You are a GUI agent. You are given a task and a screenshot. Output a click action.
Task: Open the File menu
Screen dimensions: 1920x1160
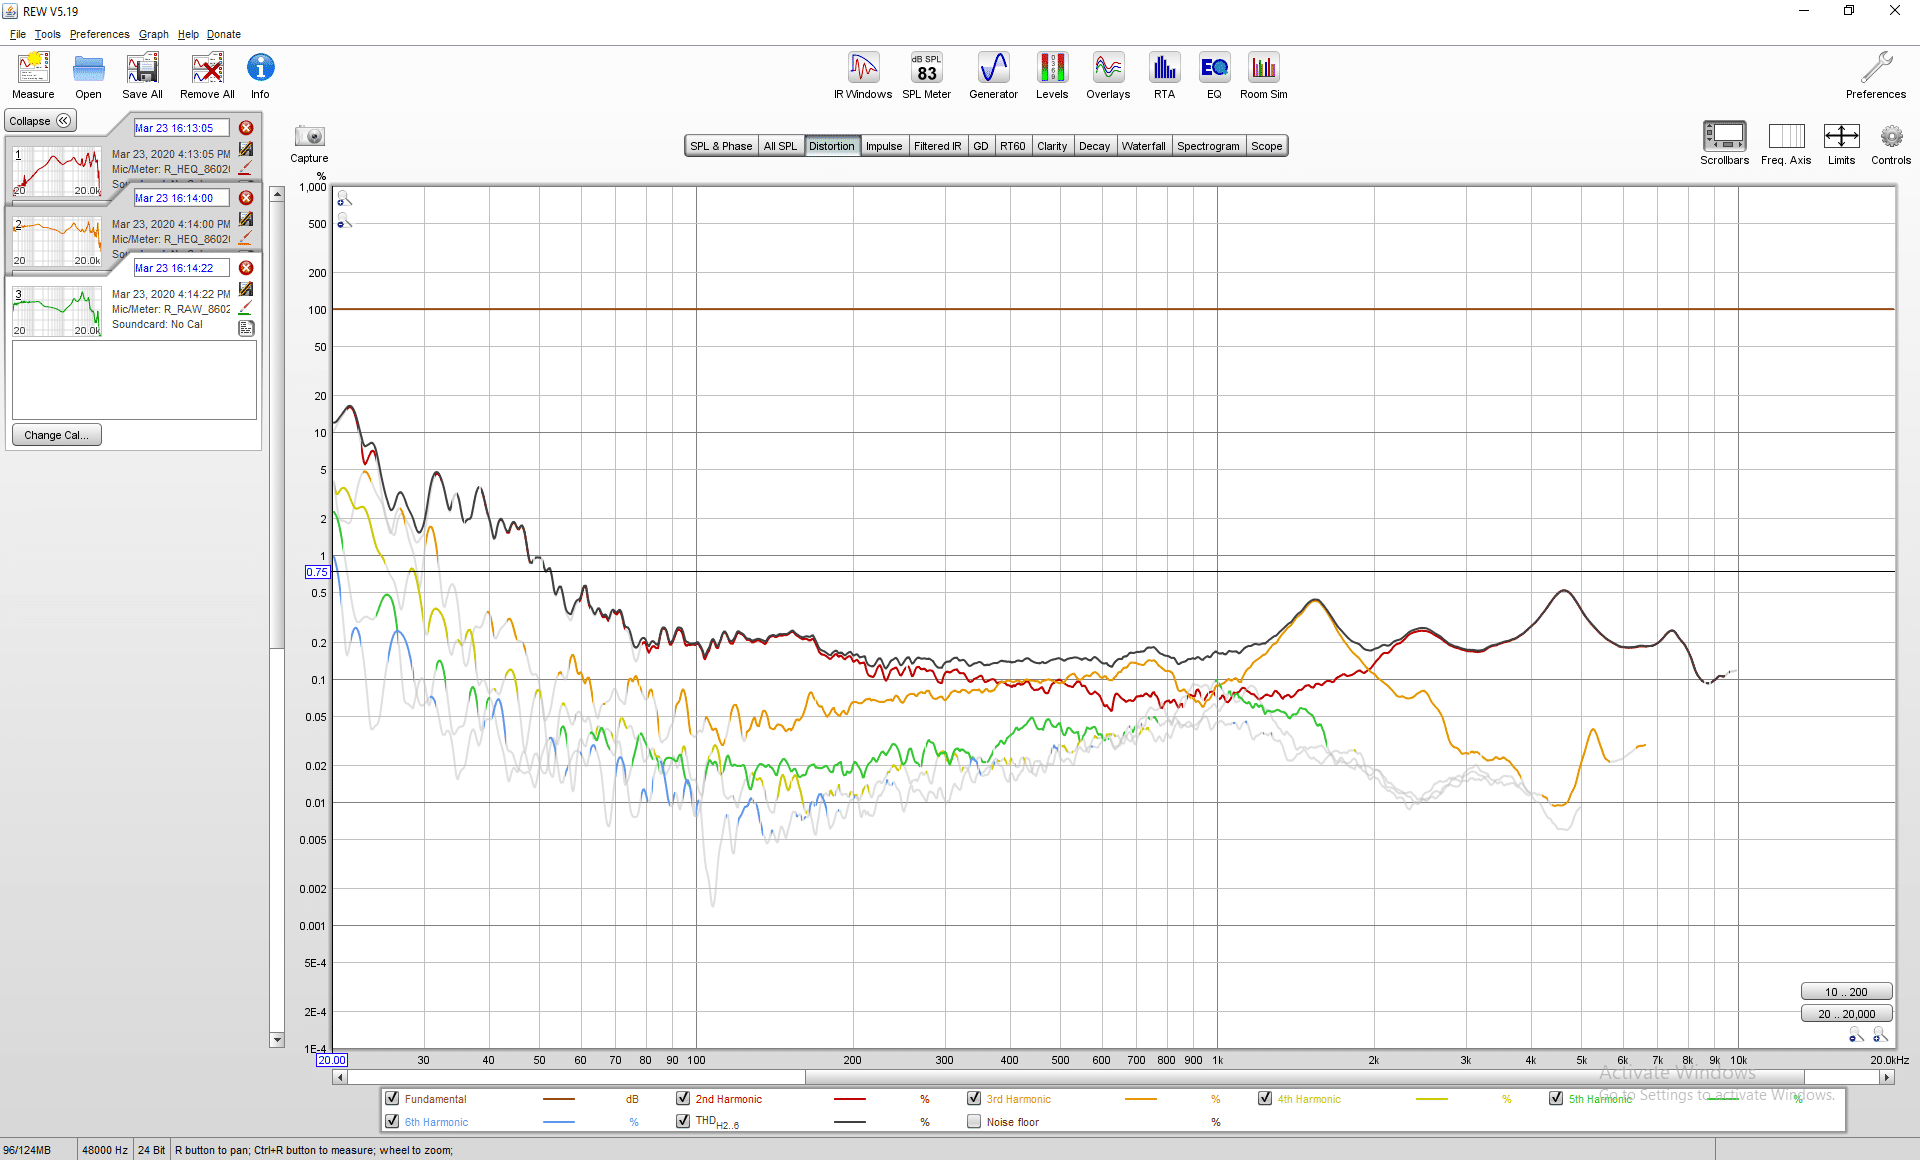[18, 34]
